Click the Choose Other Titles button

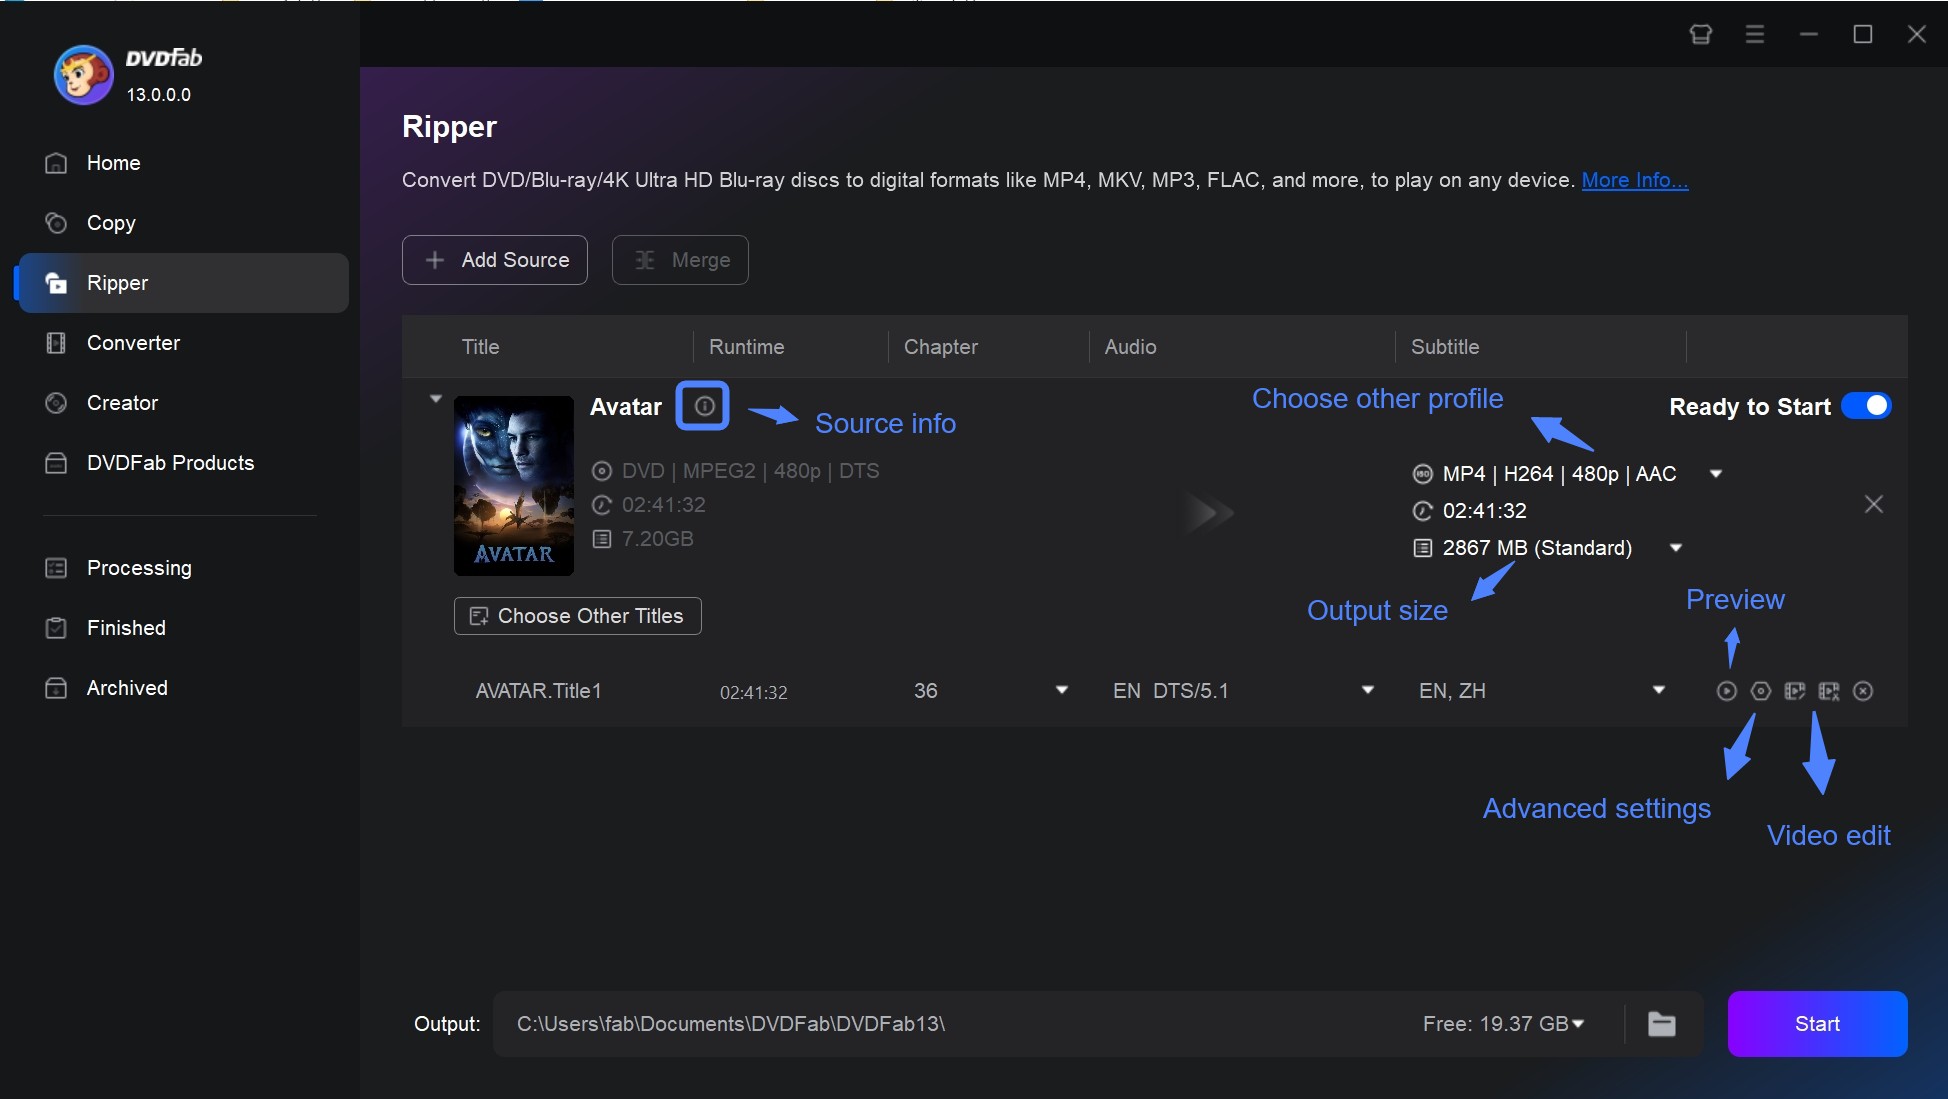pos(579,614)
